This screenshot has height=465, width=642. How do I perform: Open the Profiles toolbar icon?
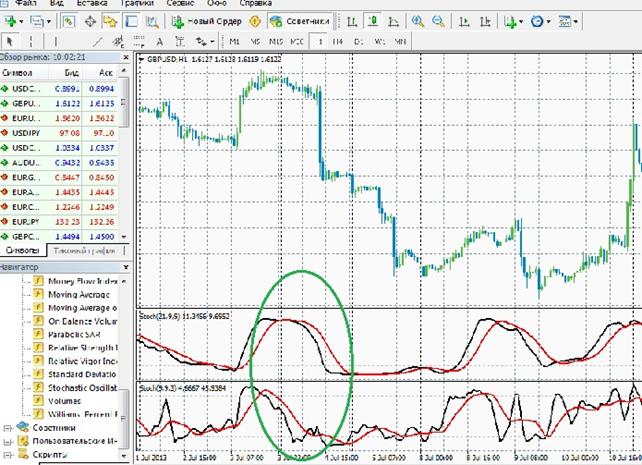[36, 21]
